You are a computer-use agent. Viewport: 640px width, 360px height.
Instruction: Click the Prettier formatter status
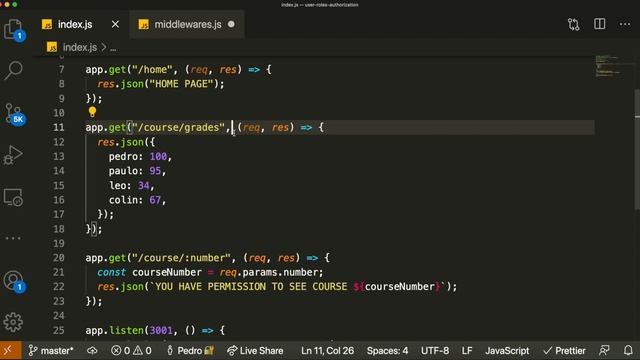tap(564, 351)
